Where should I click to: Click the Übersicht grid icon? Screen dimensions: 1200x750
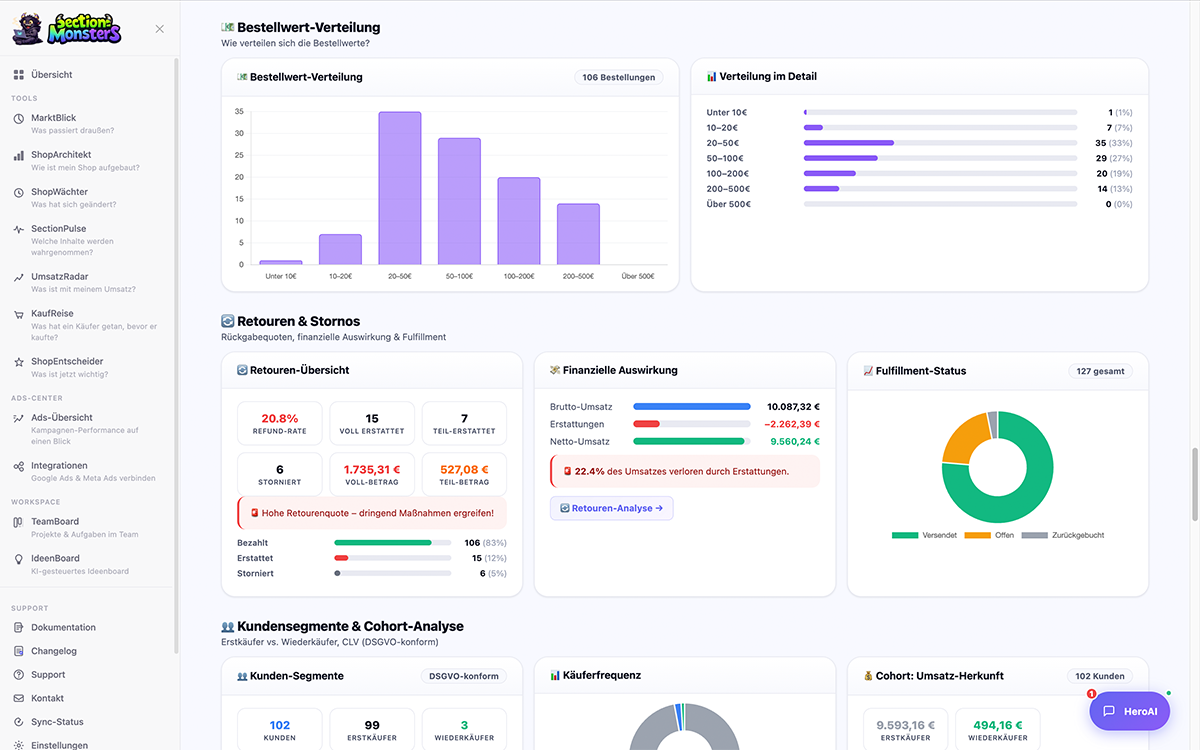click(x=19, y=75)
